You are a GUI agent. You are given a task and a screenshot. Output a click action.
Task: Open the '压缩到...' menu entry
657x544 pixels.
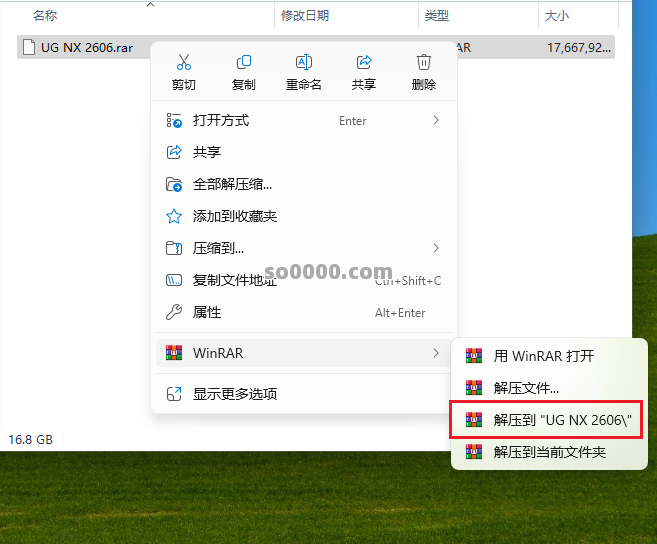coord(304,248)
